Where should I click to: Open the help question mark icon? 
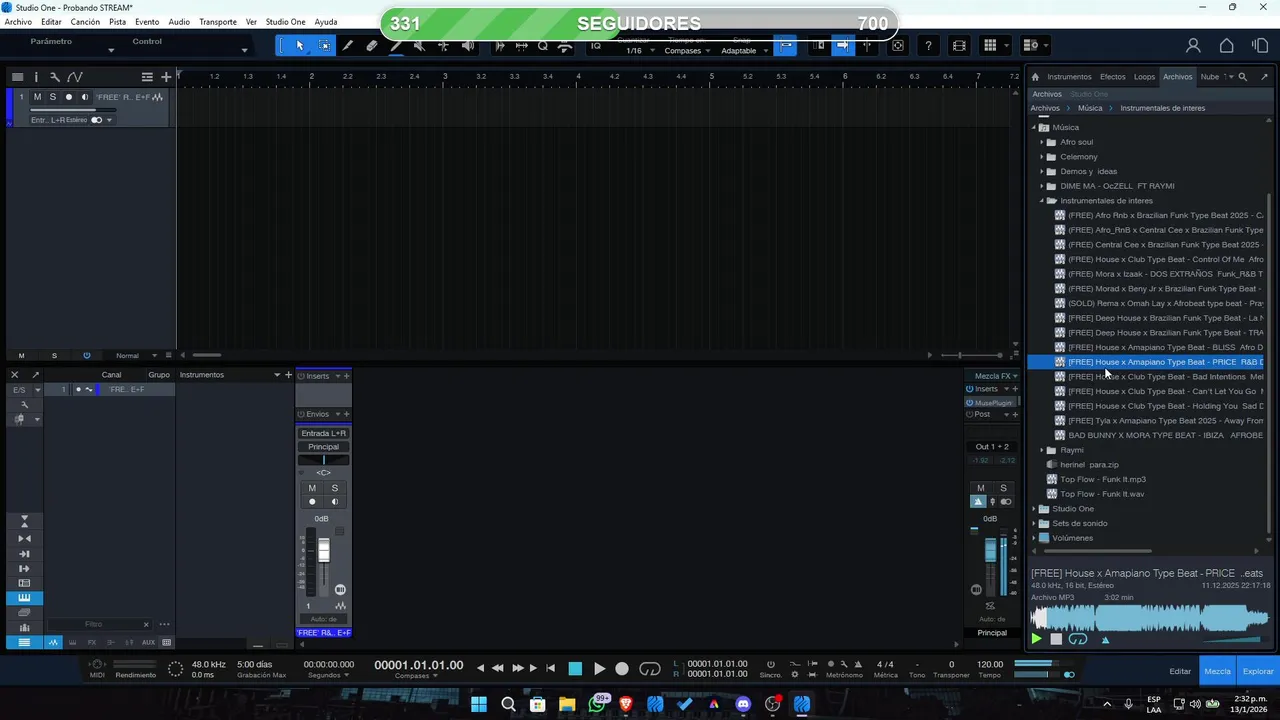pos(929,46)
